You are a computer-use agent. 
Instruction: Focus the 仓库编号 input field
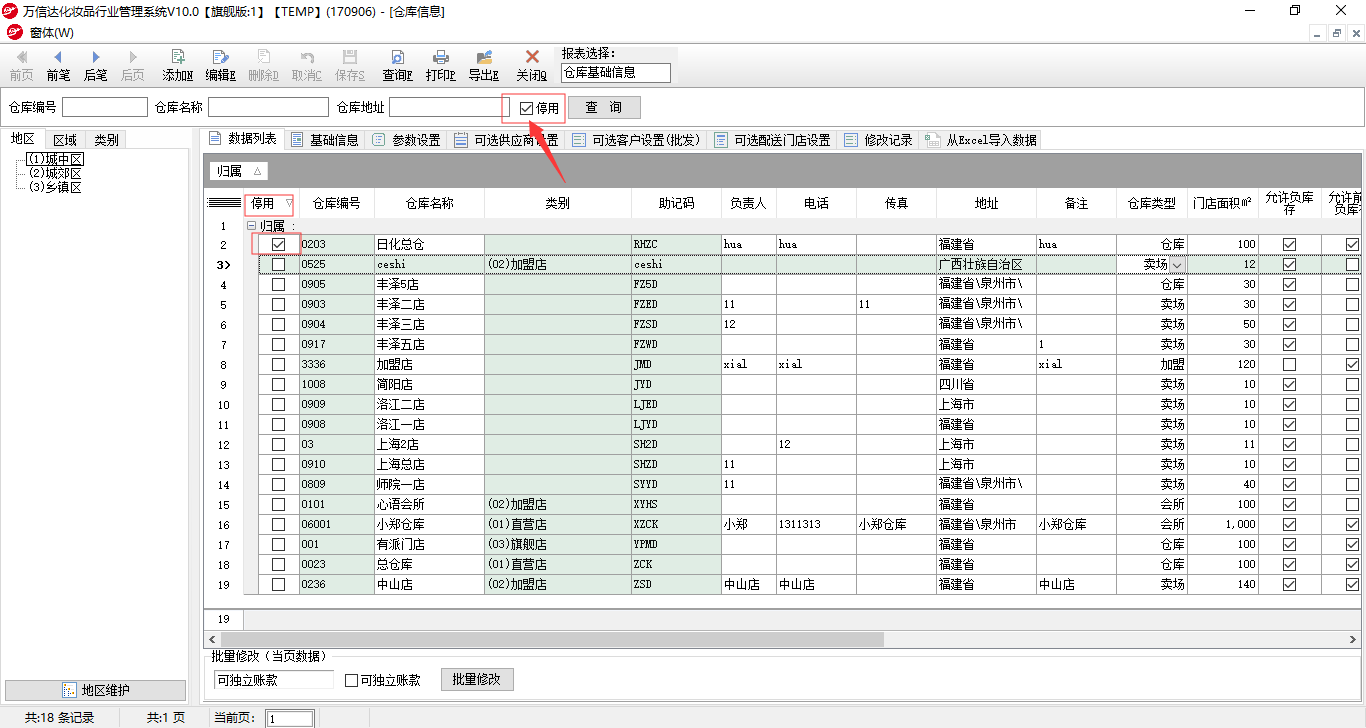pos(105,107)
